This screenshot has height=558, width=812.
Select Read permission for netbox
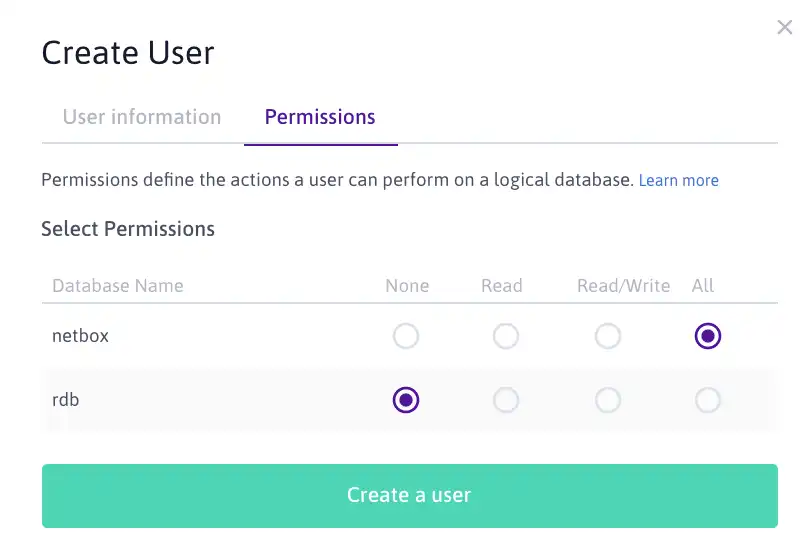pyautogui.click(x=506, y=336)
